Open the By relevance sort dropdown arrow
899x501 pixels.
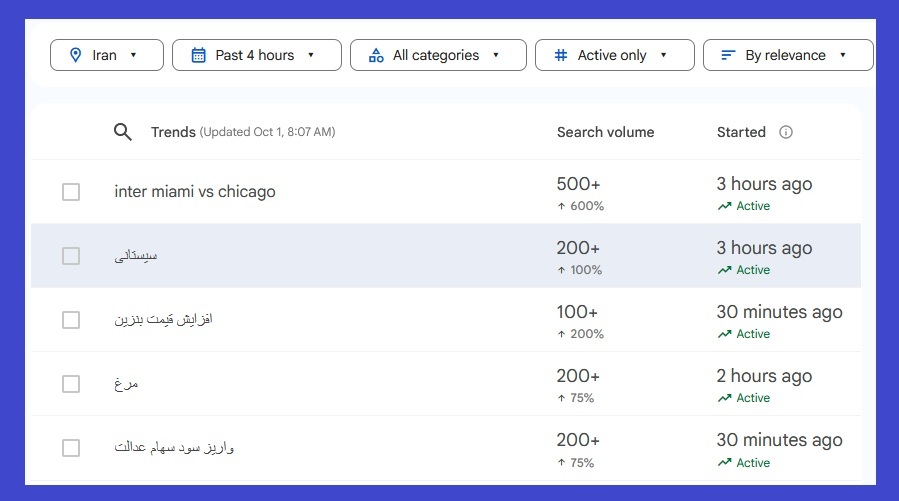[x=843, y=55]
